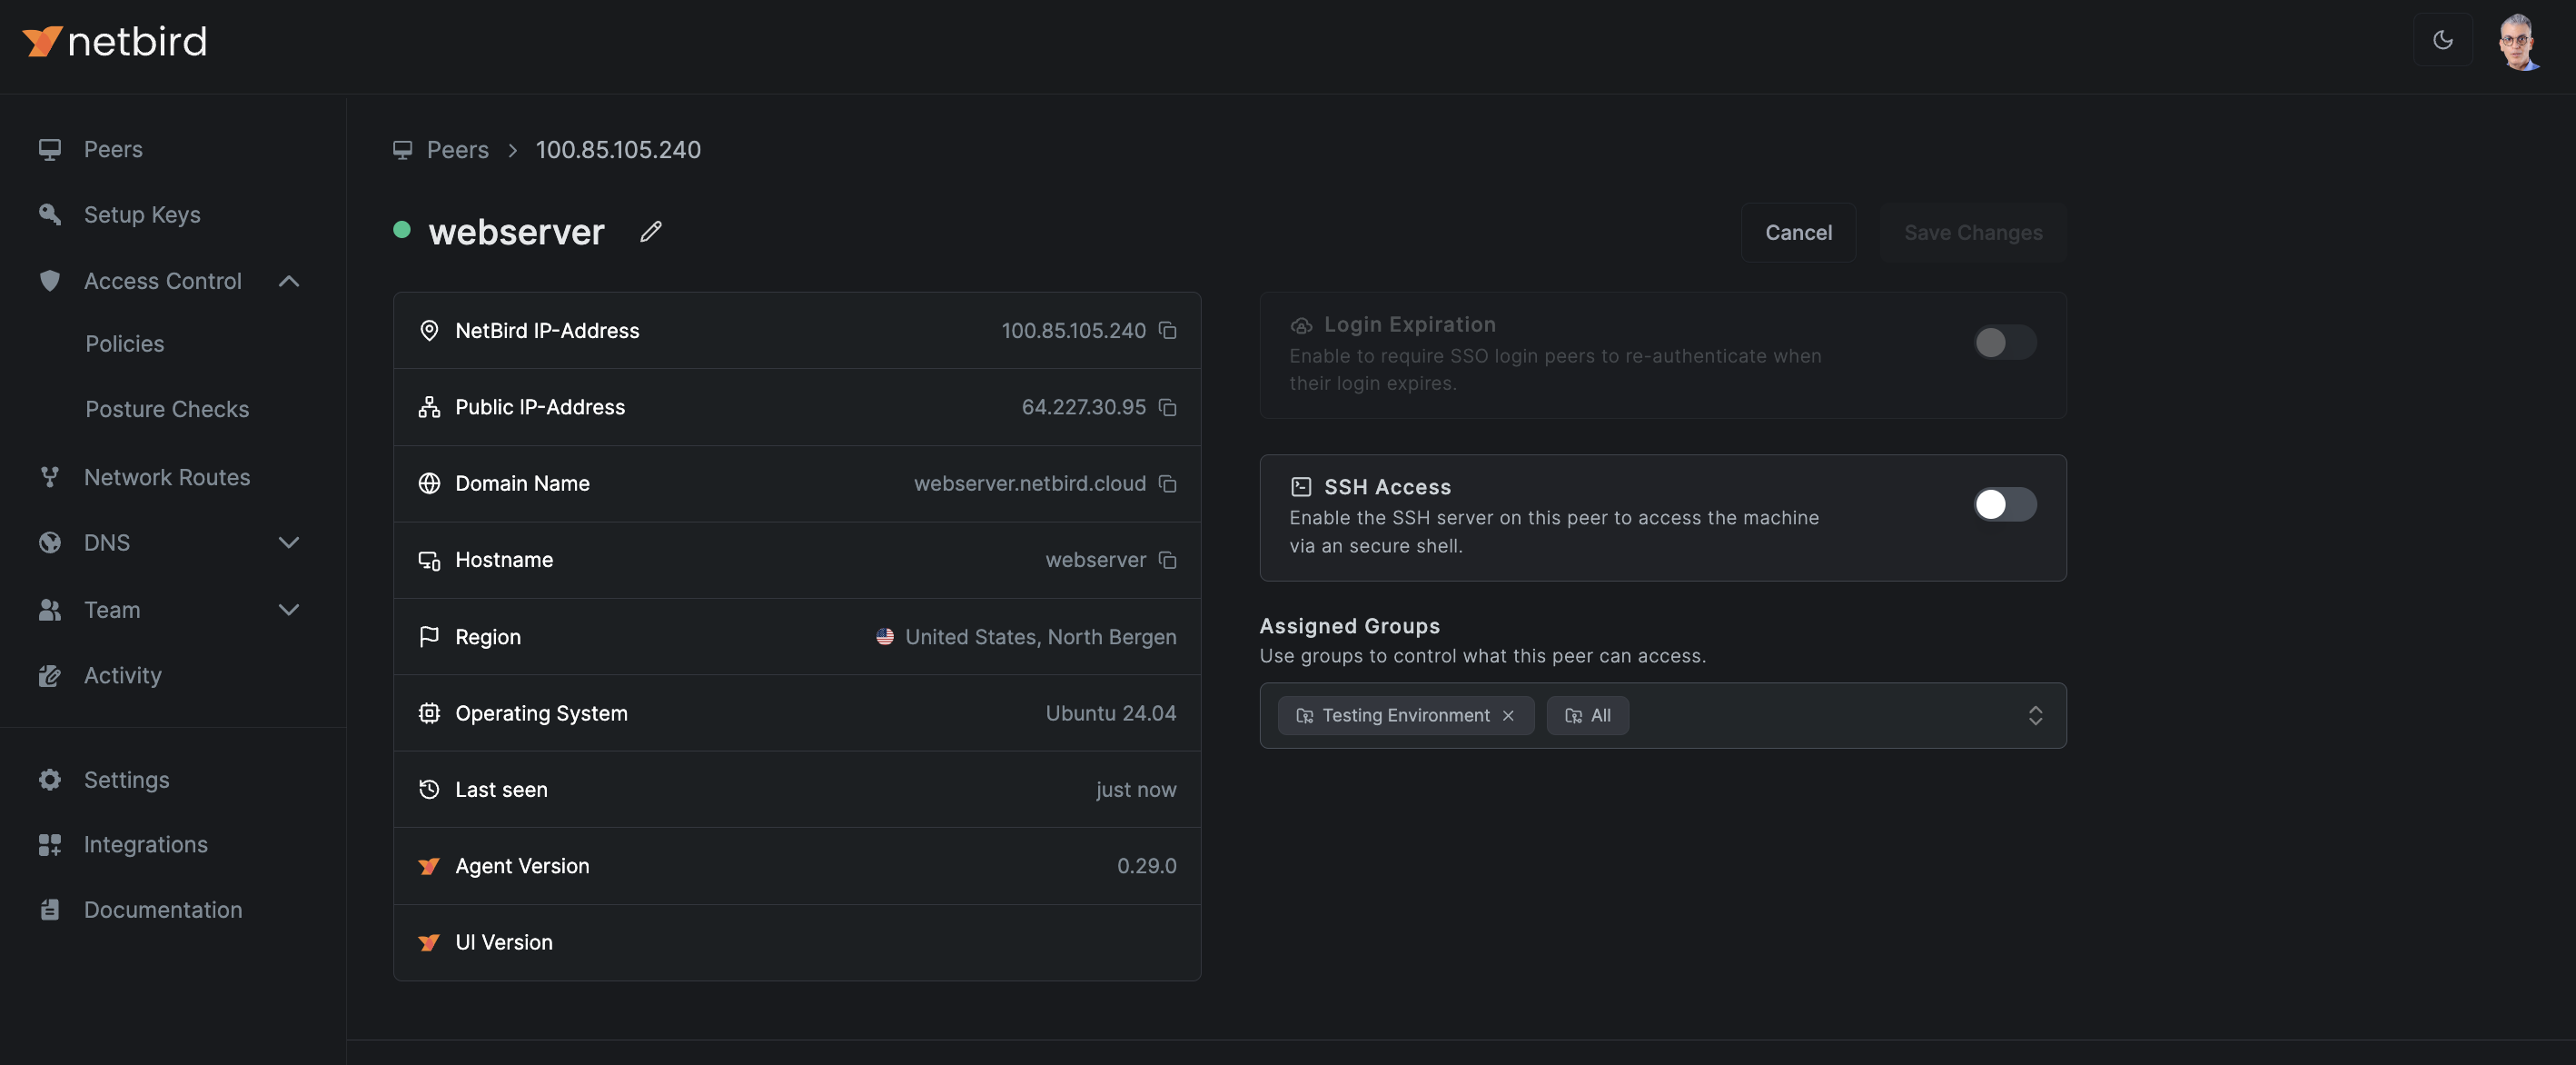Go to Policies under Access Control
Viewport: 2576px width, 1065px height.
125,344
